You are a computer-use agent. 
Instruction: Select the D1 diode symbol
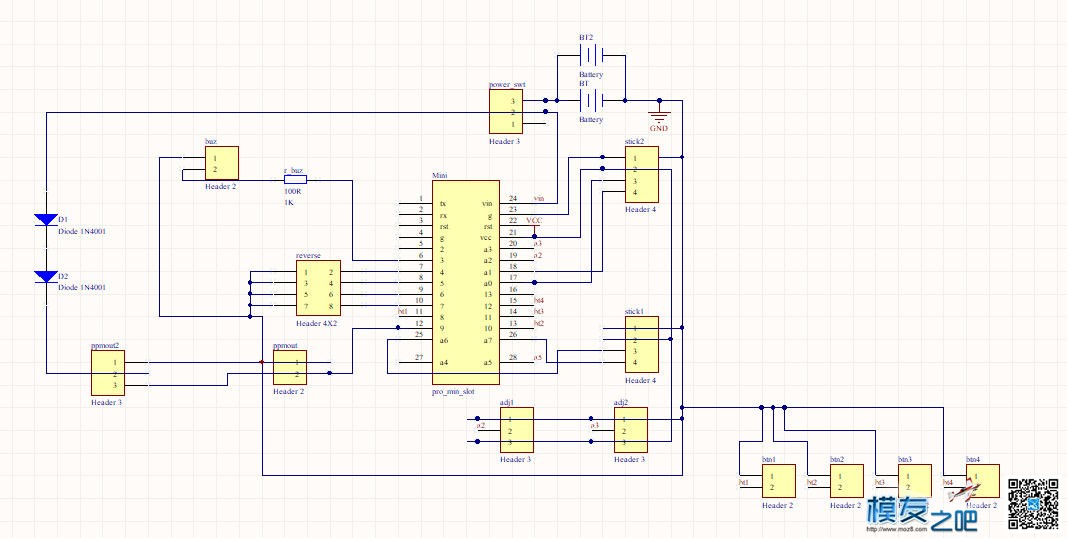pos(46,220)
